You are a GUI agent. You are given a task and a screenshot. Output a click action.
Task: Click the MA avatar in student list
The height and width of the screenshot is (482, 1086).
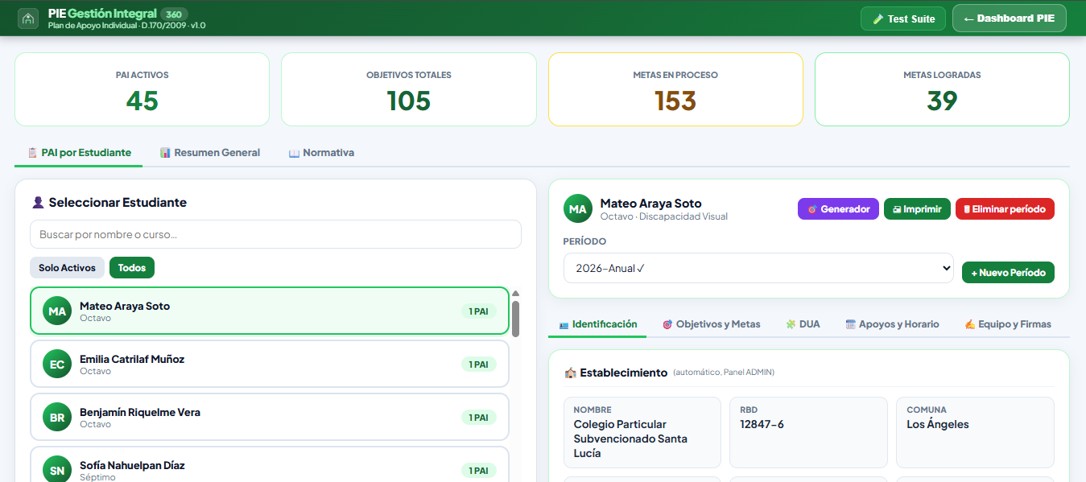click(x=57, y=311)
